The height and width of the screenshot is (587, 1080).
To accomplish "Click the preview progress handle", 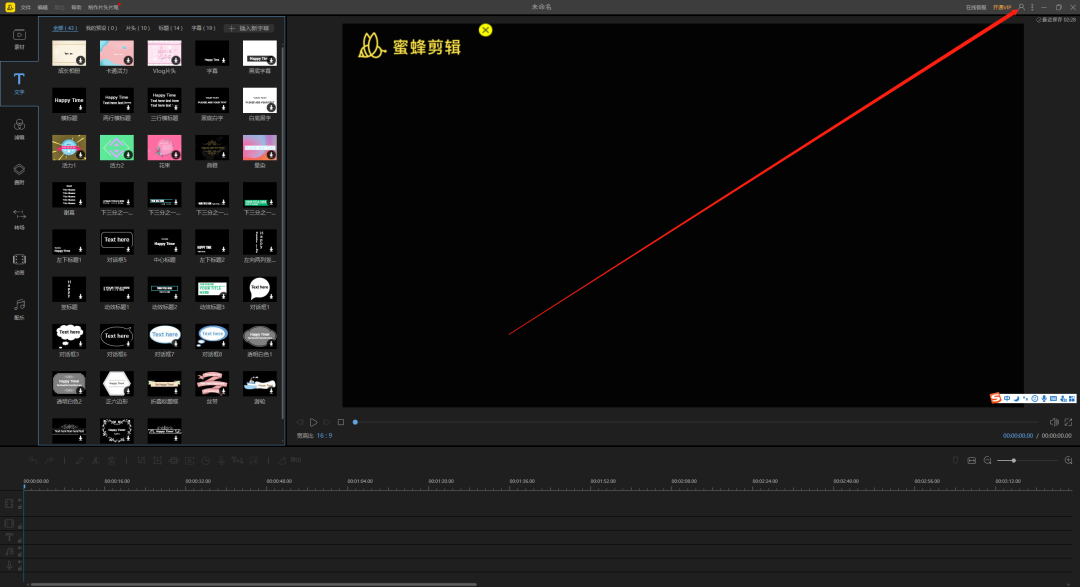I will pyautogui.click(x=355, y=422).
